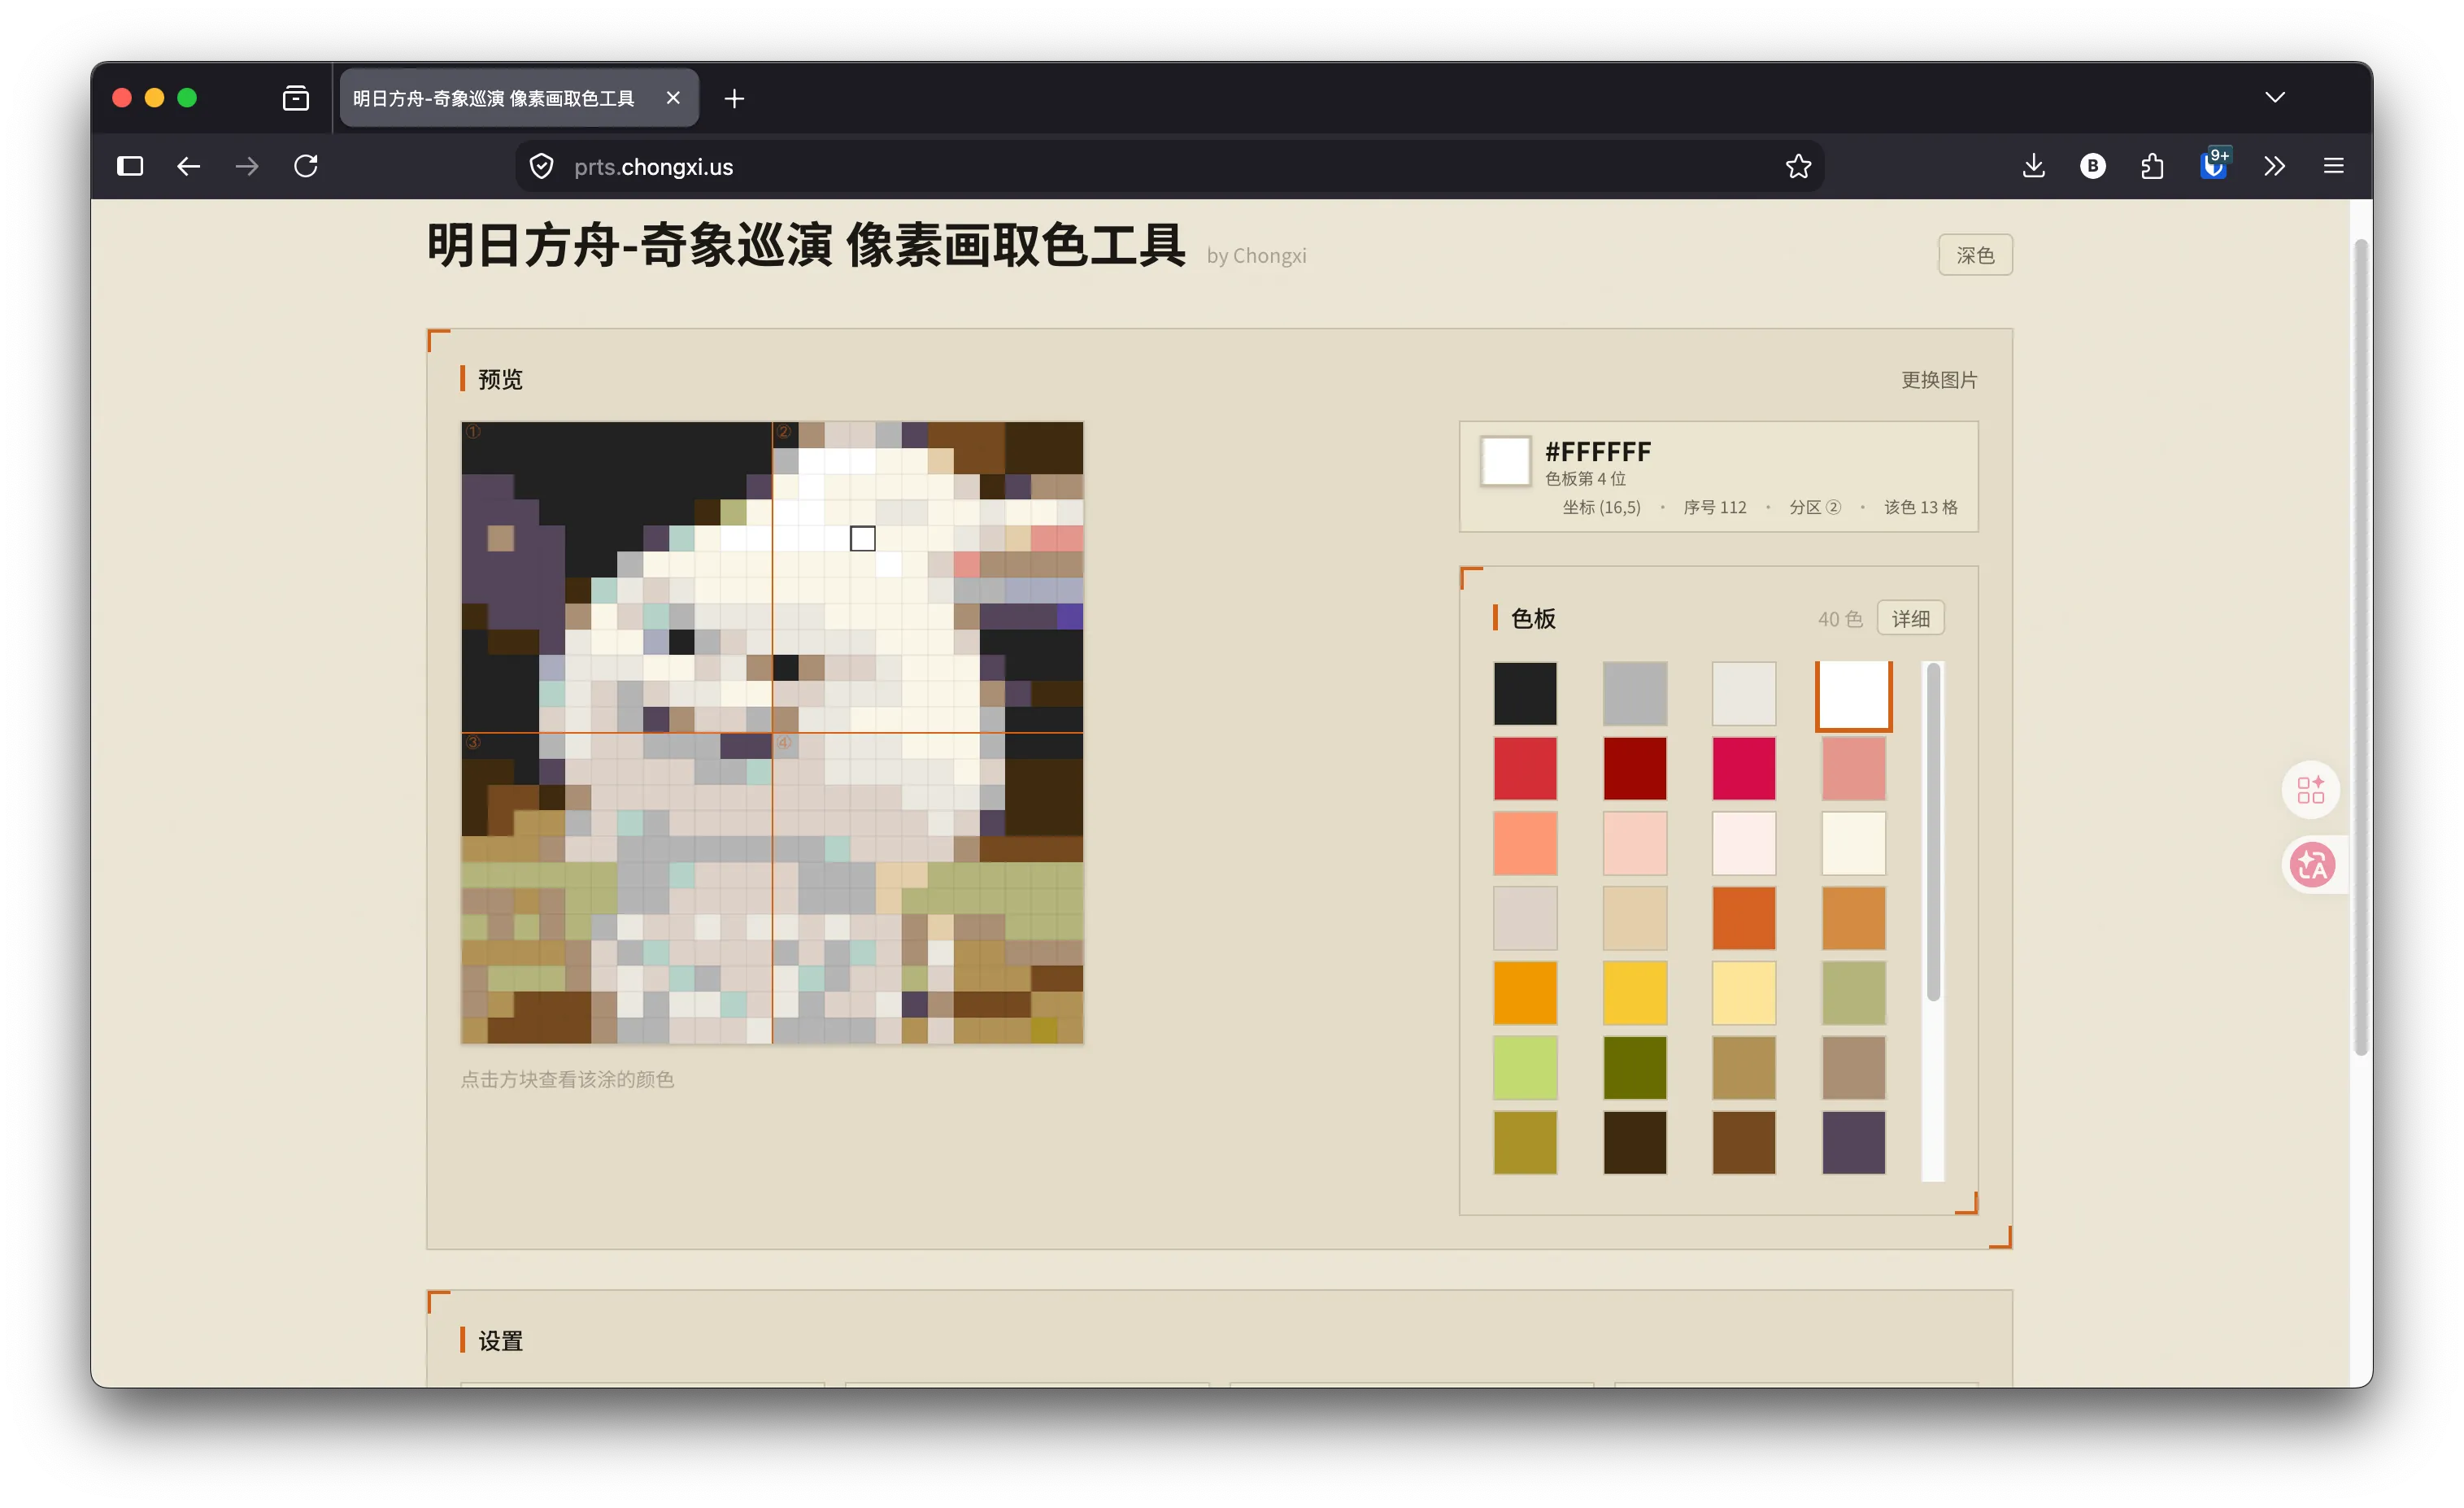Click the outlined selected pixel cell
Viewport: 2464px width, 1508px height.
(x=862, y=538)
